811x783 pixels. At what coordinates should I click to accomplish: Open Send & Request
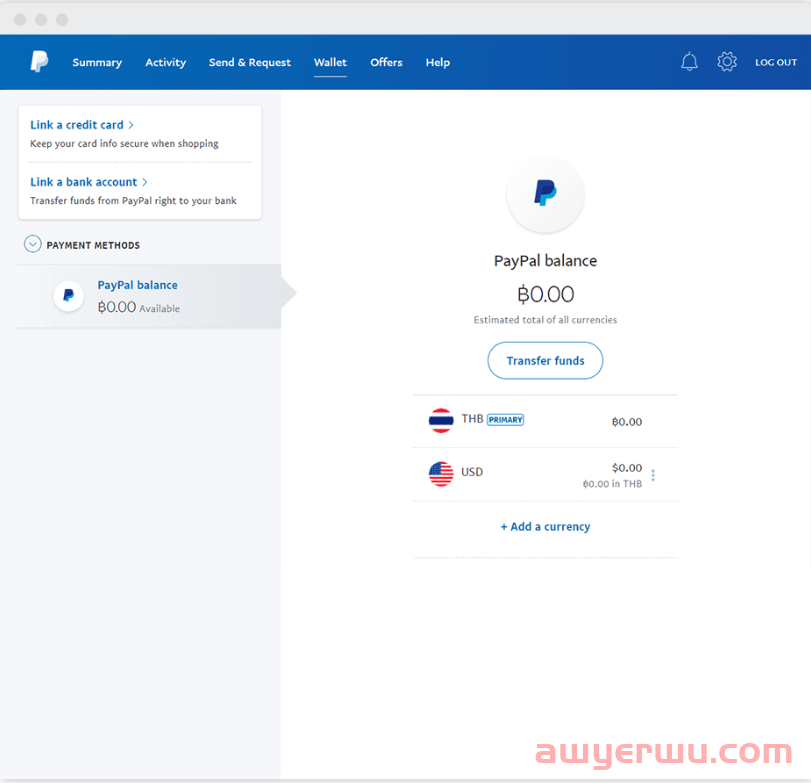tap(250, 63)
